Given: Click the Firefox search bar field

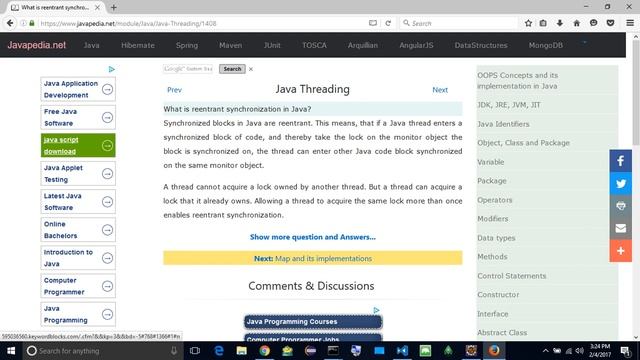Looking at the screenshot, I should [458, 23].
